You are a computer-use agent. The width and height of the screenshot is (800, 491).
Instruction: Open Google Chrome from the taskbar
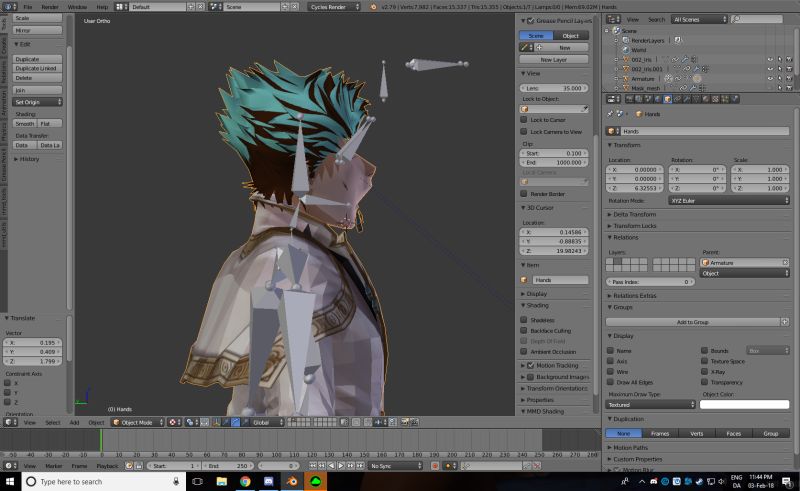[x=245, y=481]
